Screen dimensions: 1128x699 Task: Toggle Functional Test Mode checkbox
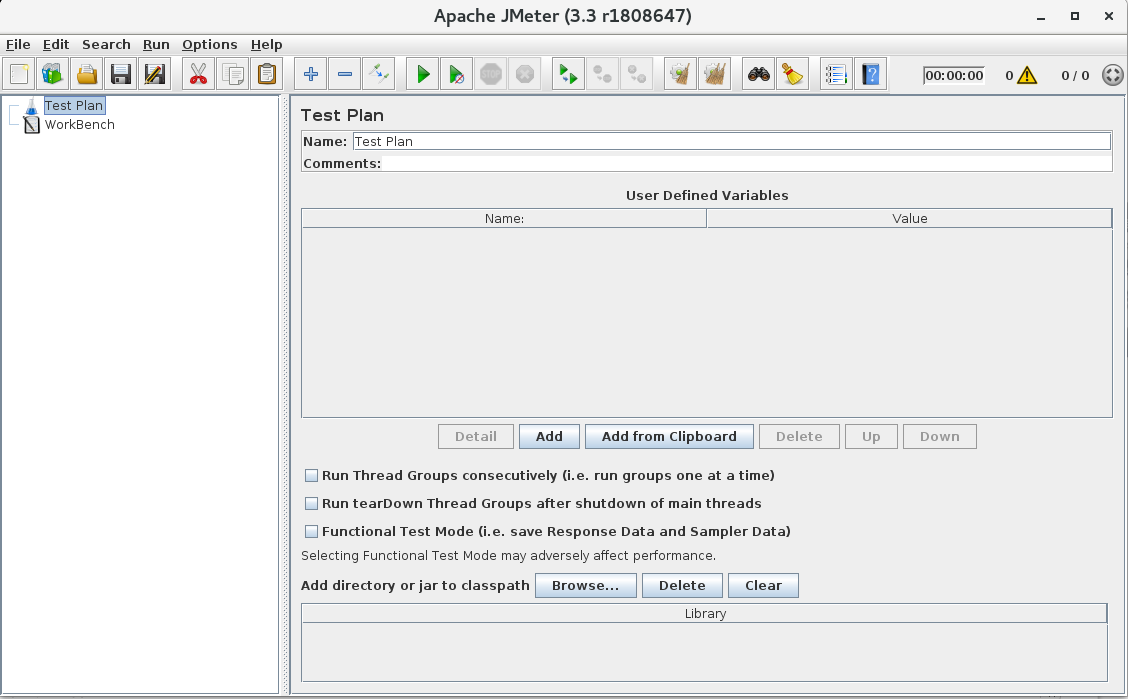pos(311,531)
